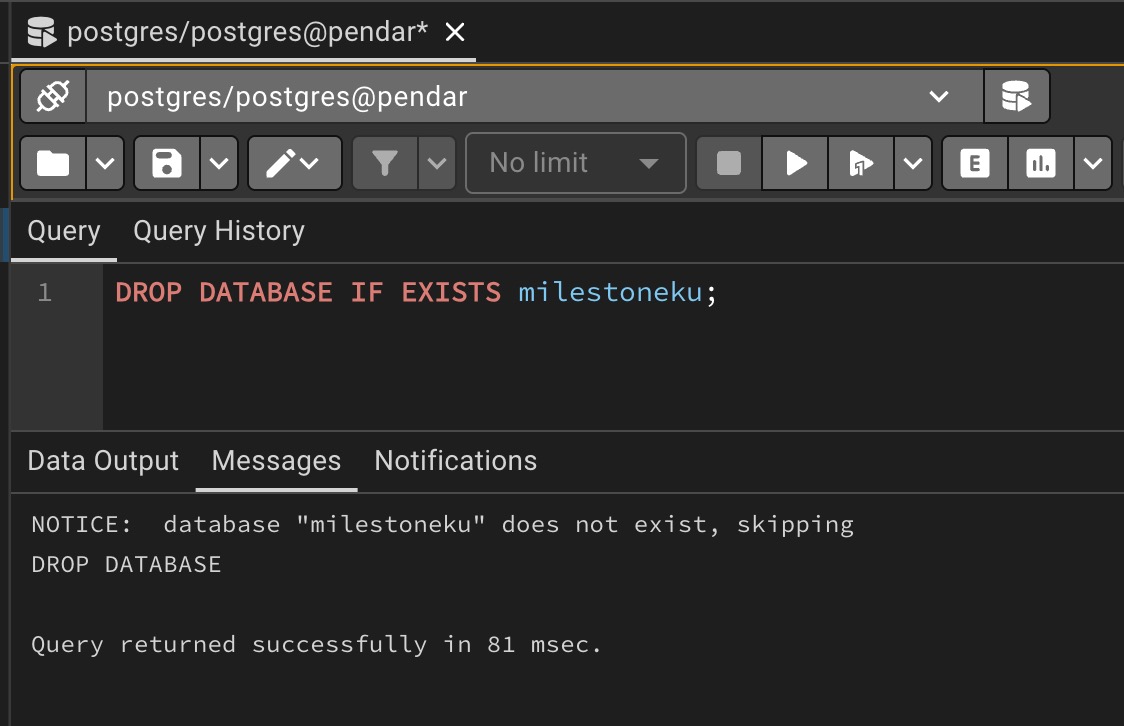Viewport: 1124px width, 726px height.
Task: Expand the Open File dropdown arrow
Action: (x=105, y=163)
